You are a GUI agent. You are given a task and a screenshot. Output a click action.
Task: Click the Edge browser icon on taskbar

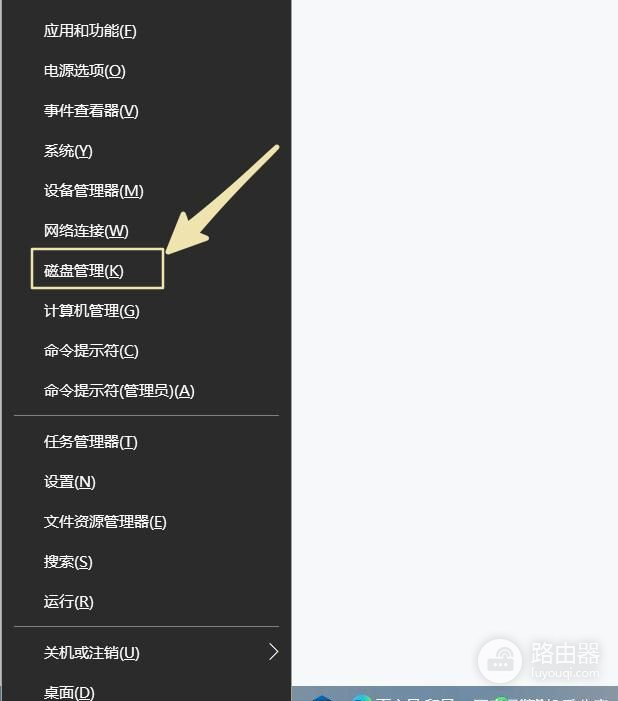click(x=362, y=698)
